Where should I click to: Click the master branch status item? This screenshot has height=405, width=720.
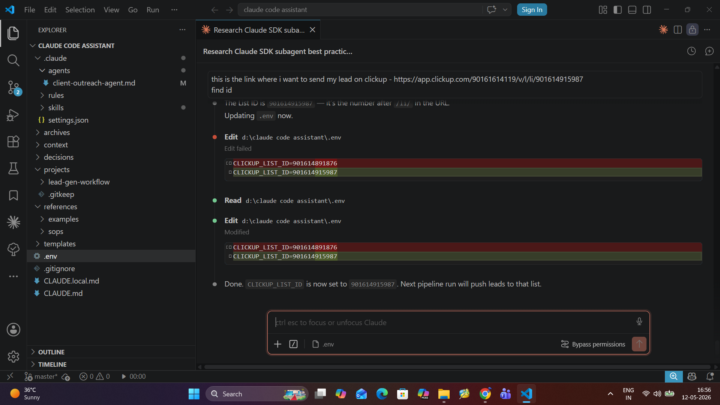coord(41,377)
